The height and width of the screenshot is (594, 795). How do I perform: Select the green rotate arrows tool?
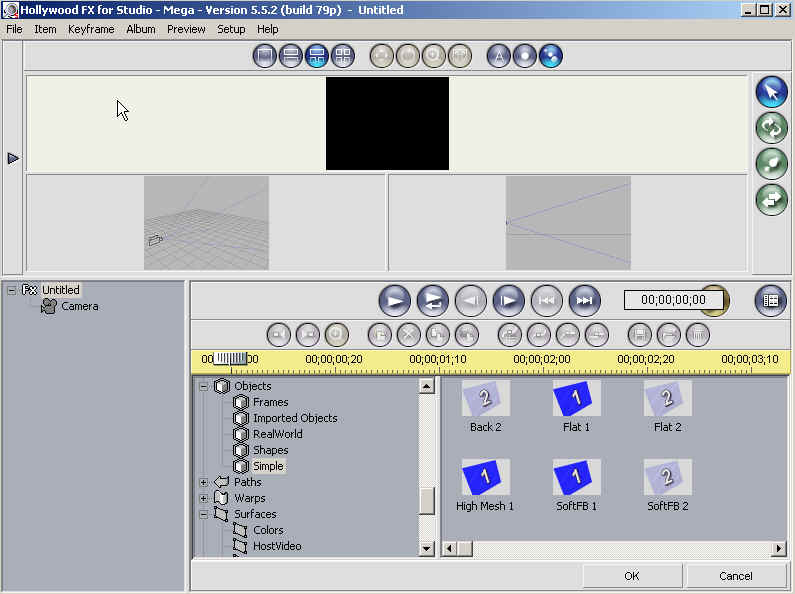[x=771, y=128]
